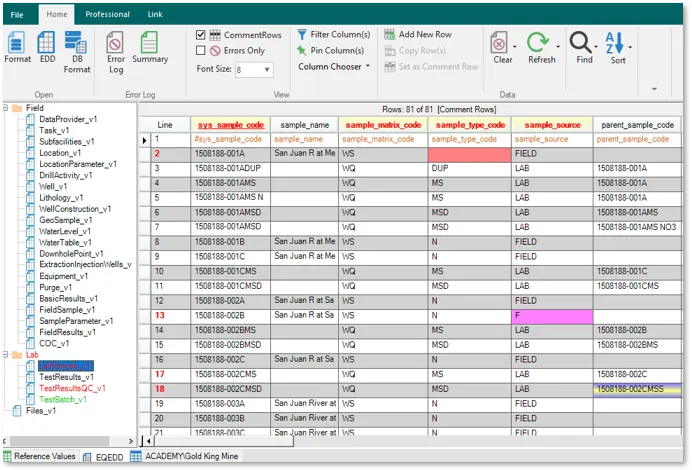Click the Errors Only prohibited icon
Image resolution: width=692 pixels, height=470 pixels.
215,51
